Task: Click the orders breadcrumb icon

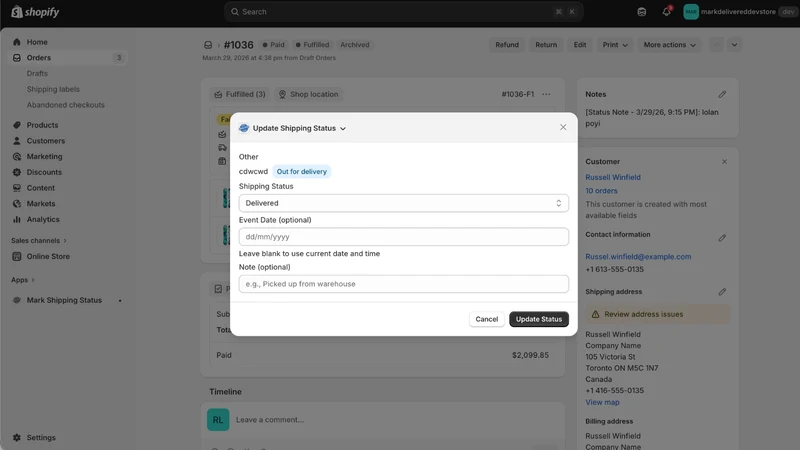Action: [208, 45]
